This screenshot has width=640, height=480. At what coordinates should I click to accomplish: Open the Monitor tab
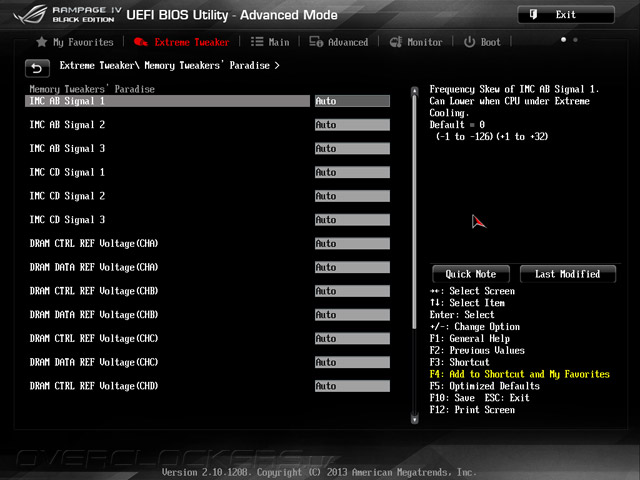[x=416, y=42]
